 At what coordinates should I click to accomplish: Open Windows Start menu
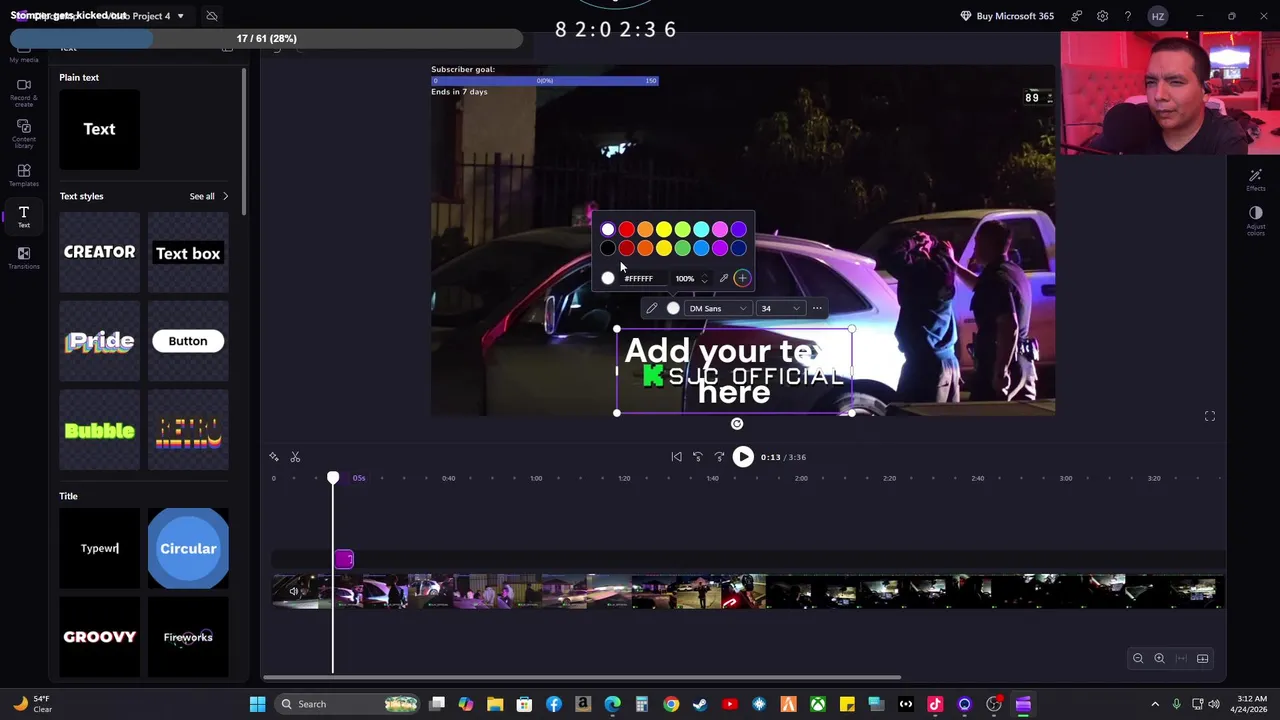[x=257, y=704]
